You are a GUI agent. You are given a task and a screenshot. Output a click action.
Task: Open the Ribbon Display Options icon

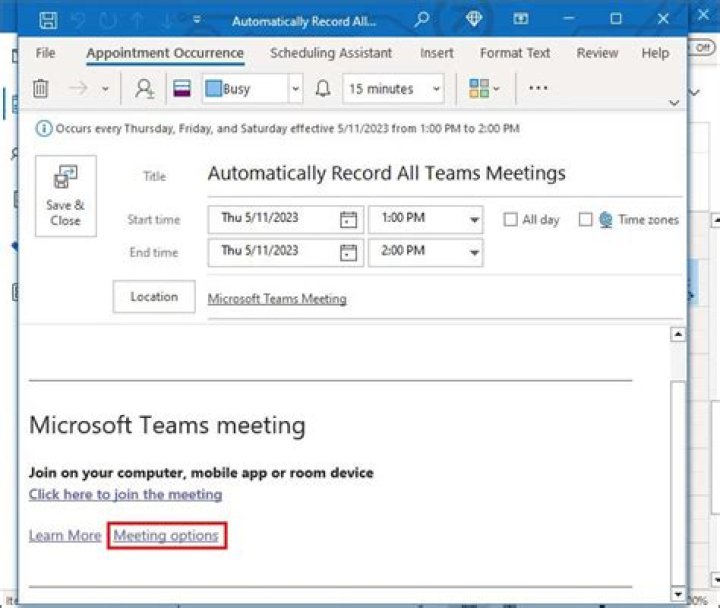click(521, 19)
